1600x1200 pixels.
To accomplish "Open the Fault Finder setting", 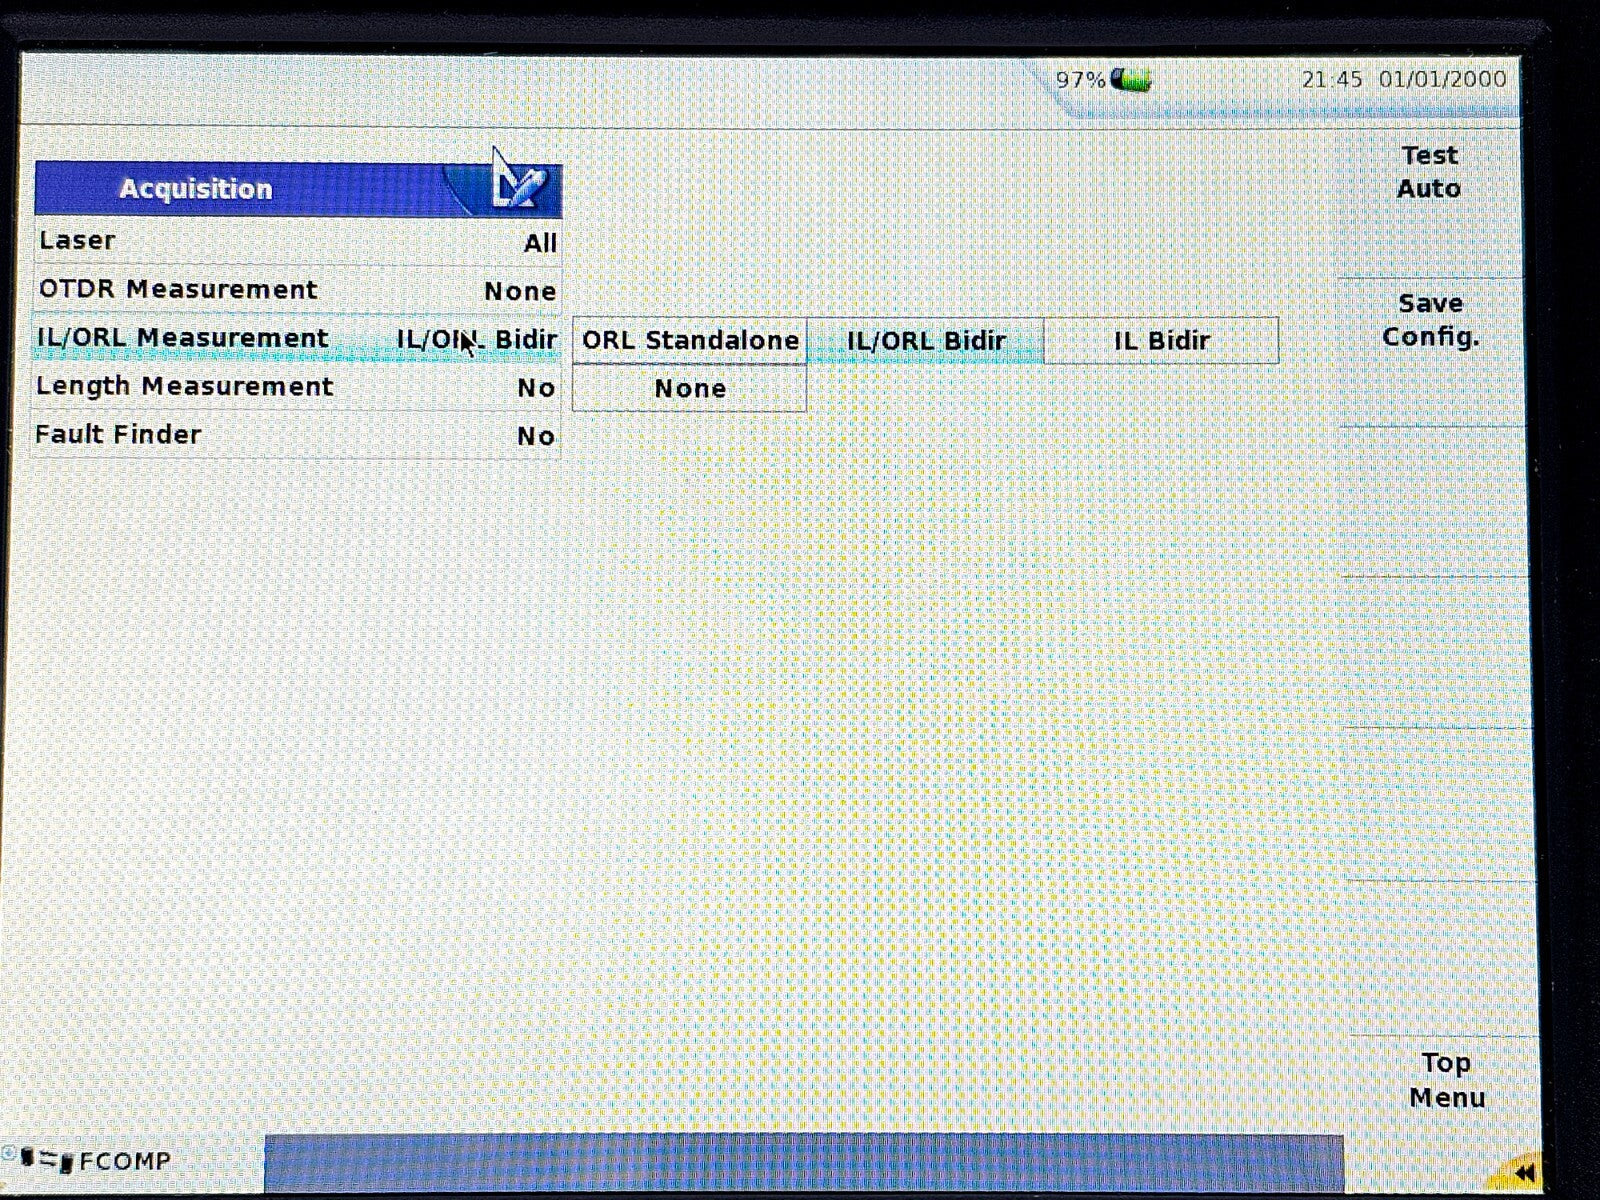I will (297, 435).
